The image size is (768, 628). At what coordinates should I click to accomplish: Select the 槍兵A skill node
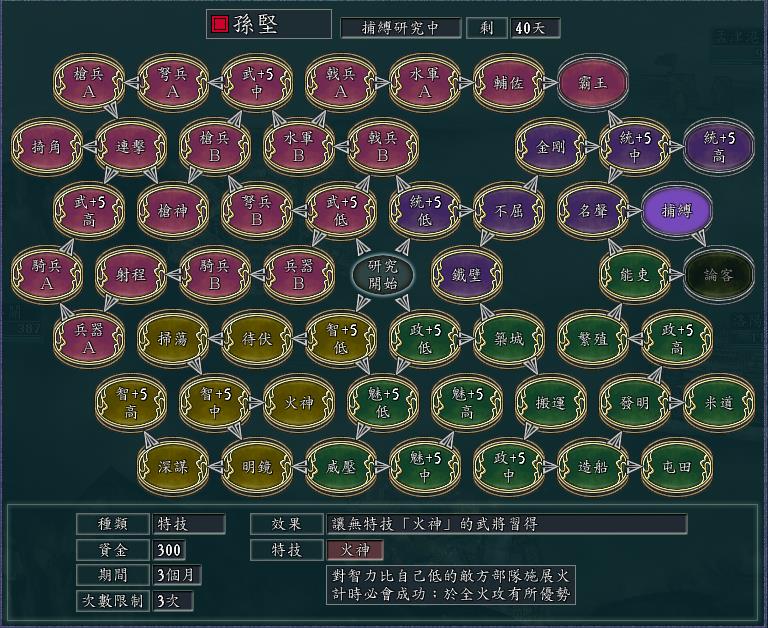pos(89,83)
